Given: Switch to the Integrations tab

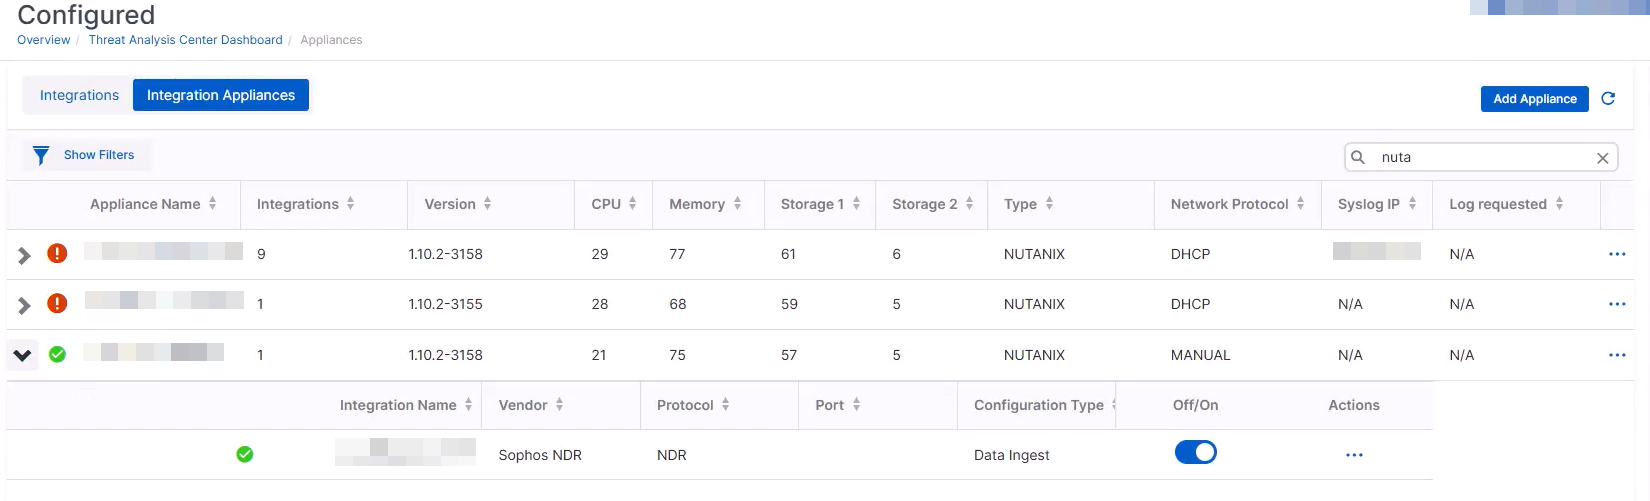Looking at the screenshot, I should (79, 95).
